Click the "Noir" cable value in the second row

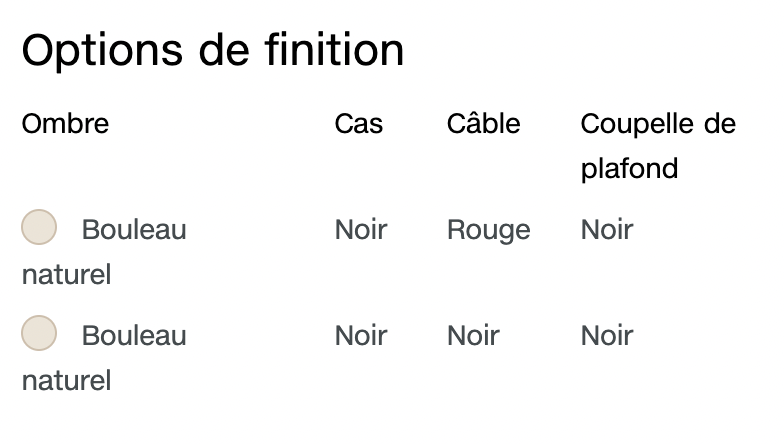point(473,336)
